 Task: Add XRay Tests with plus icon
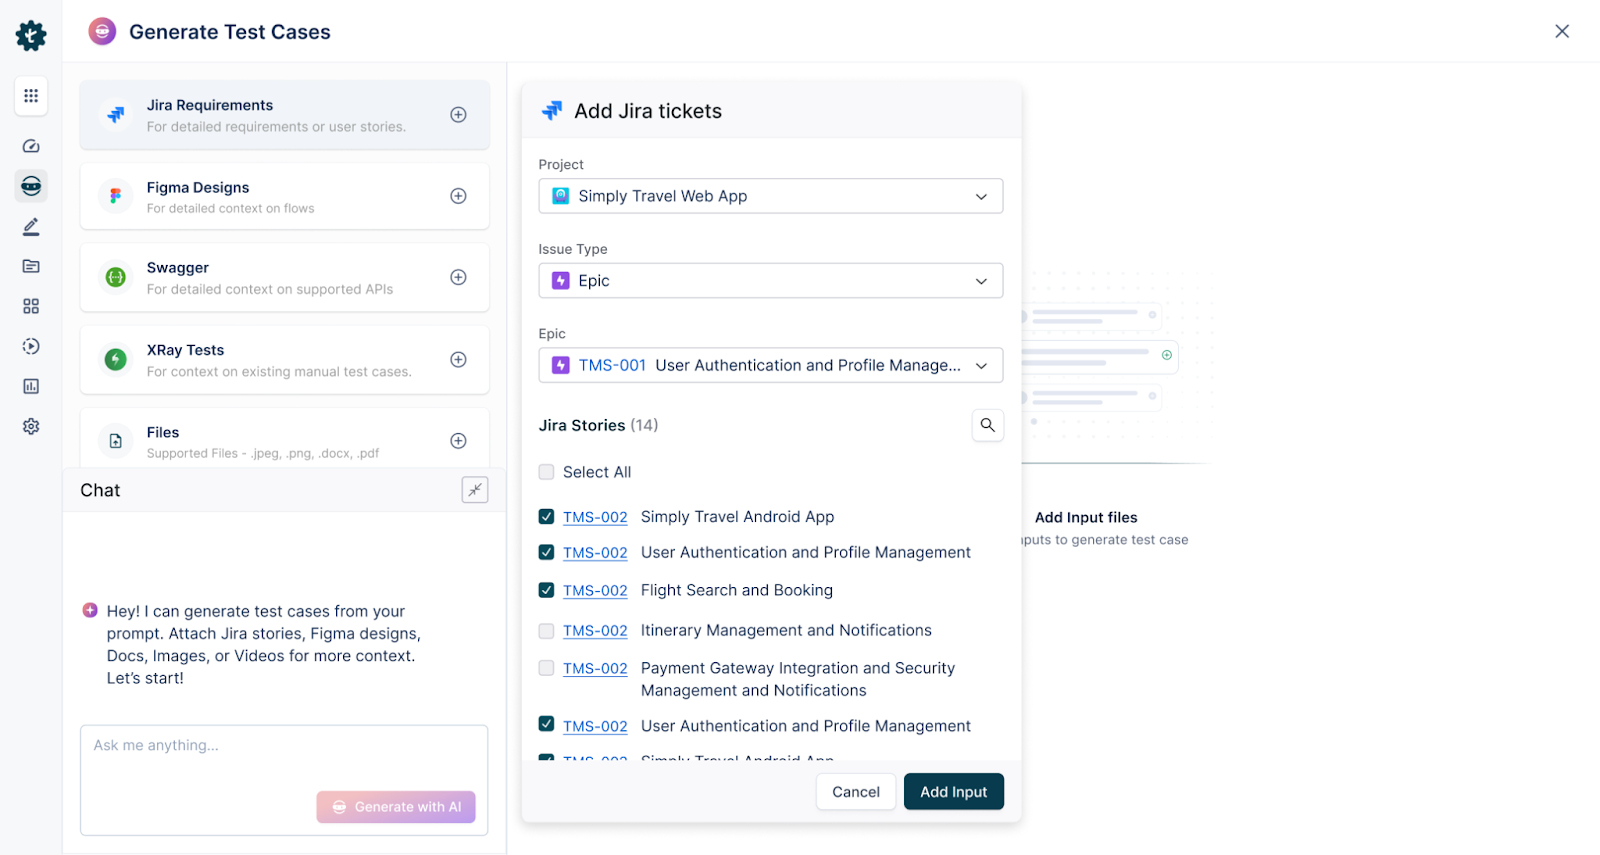(x=458, y=359)
